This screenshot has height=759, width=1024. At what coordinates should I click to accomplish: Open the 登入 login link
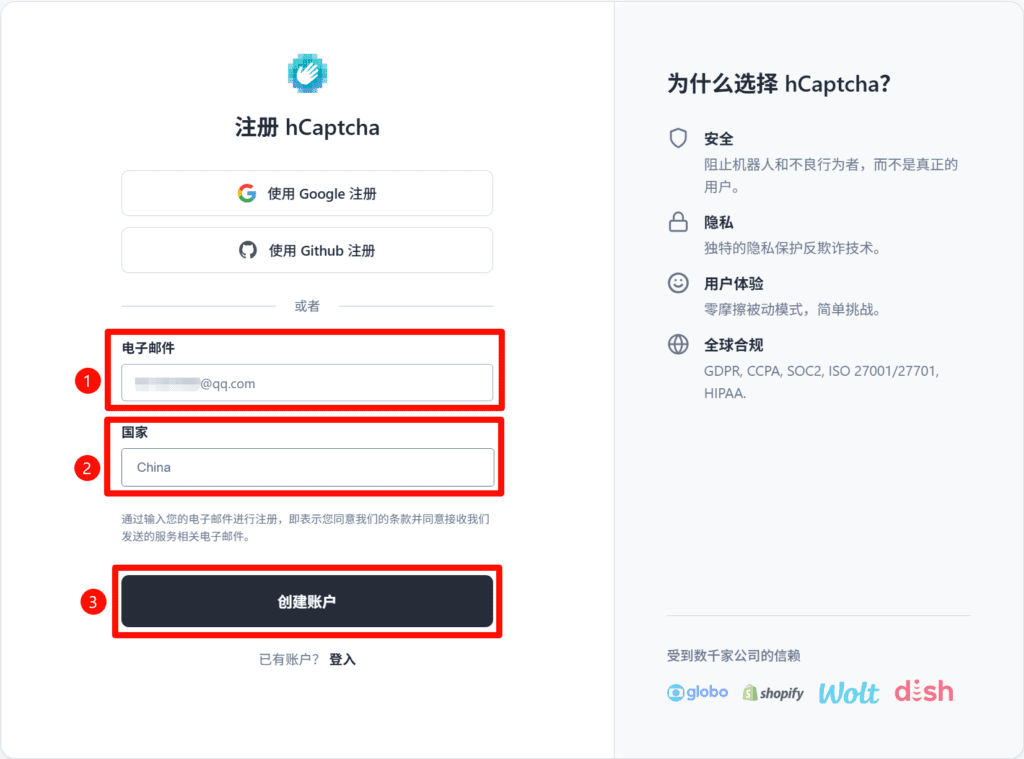tap(342, 659)
